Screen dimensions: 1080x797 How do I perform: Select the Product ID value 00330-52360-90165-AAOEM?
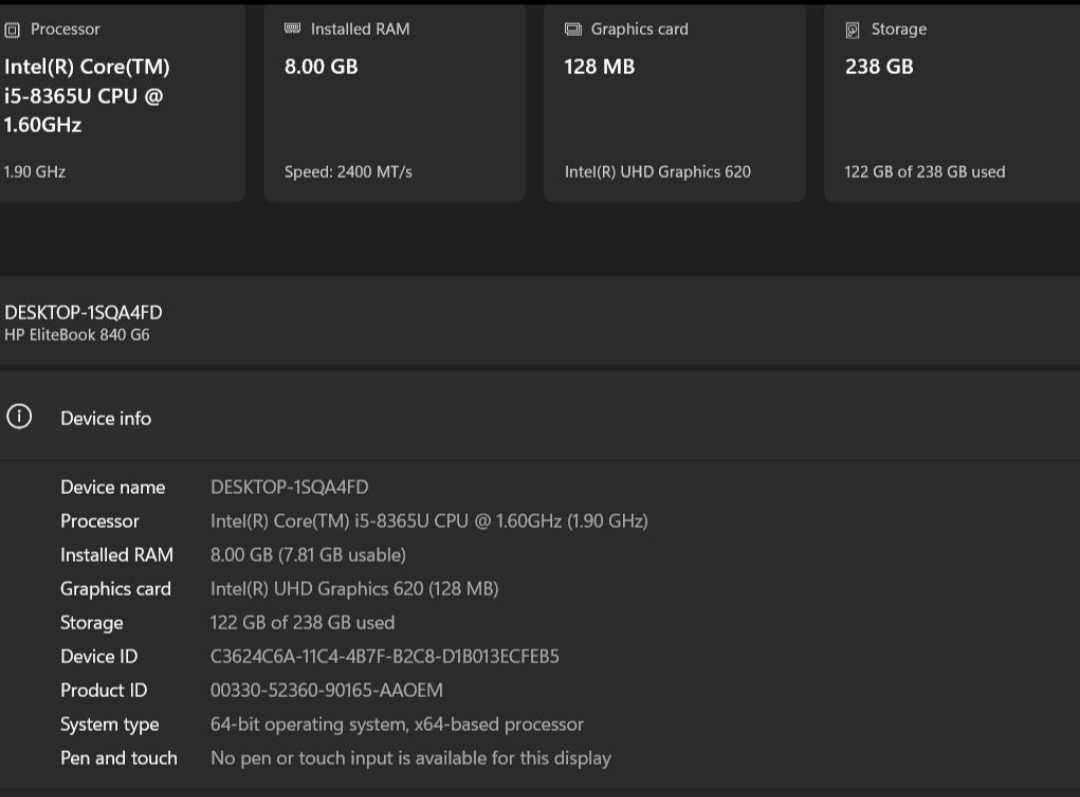[x=326, y=690]
